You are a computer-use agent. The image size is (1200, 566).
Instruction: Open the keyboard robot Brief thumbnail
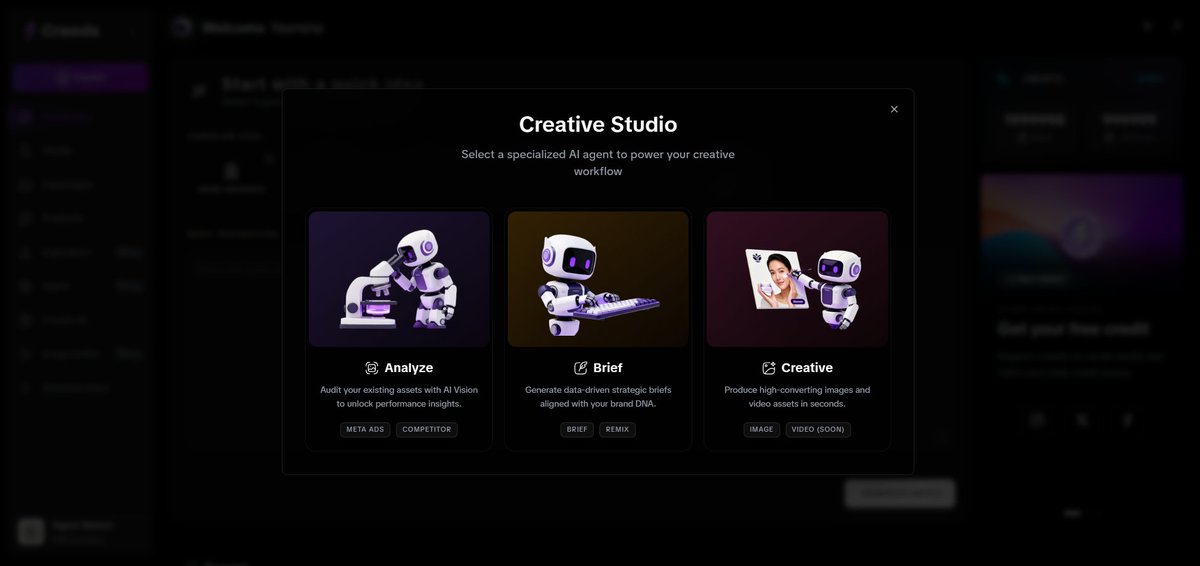tap(598, 279)
